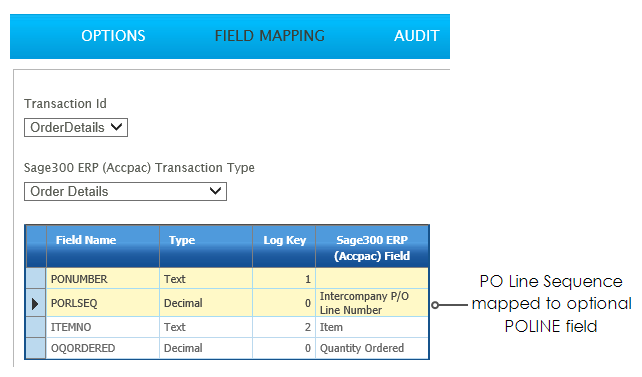Viewport: 642px width, 377px height.
Task: Open the AUDIT tab
Action: [x=416, y=36]
